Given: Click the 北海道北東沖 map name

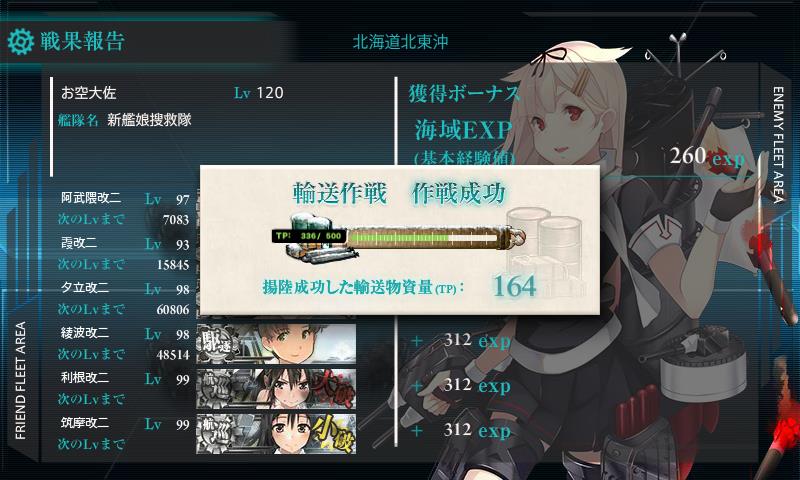Looking at the screenshot, I should pos(401,42).
